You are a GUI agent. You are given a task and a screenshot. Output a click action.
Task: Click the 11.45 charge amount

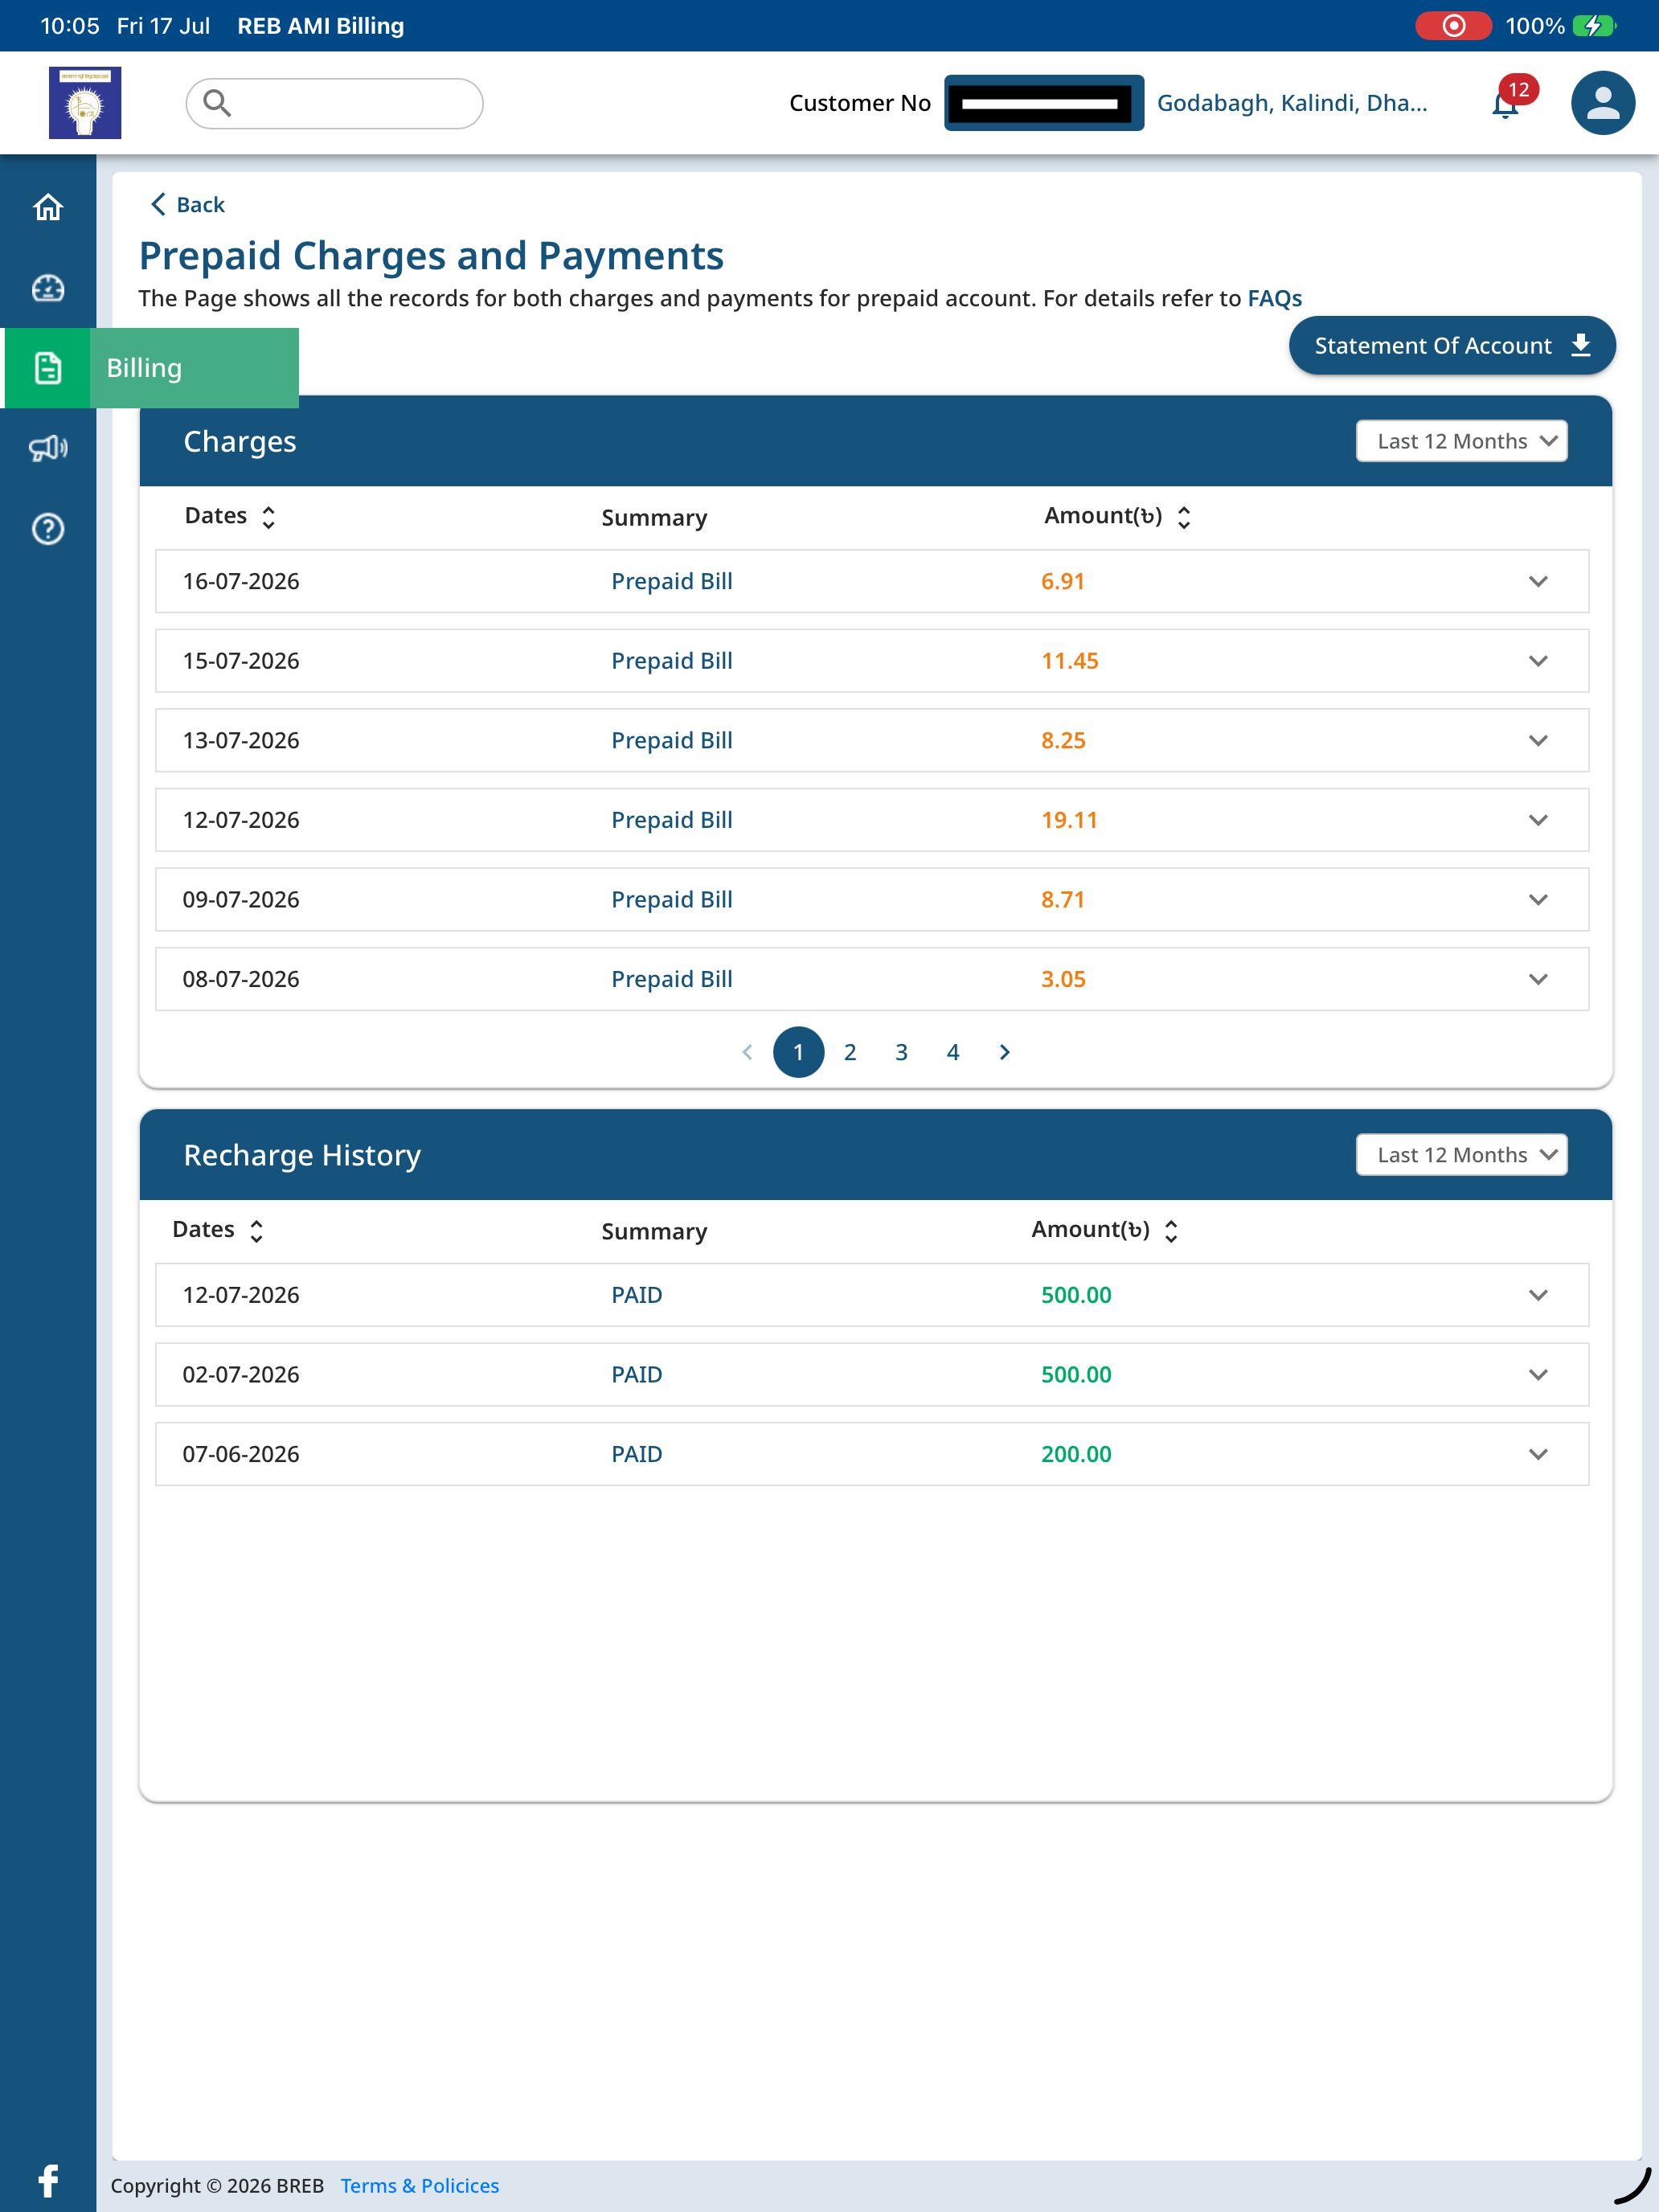(1069, 661)
